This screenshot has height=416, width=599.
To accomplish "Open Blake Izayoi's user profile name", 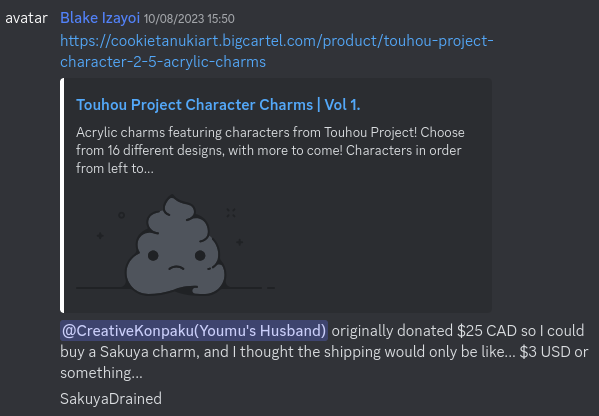I will tap(100, 18).
